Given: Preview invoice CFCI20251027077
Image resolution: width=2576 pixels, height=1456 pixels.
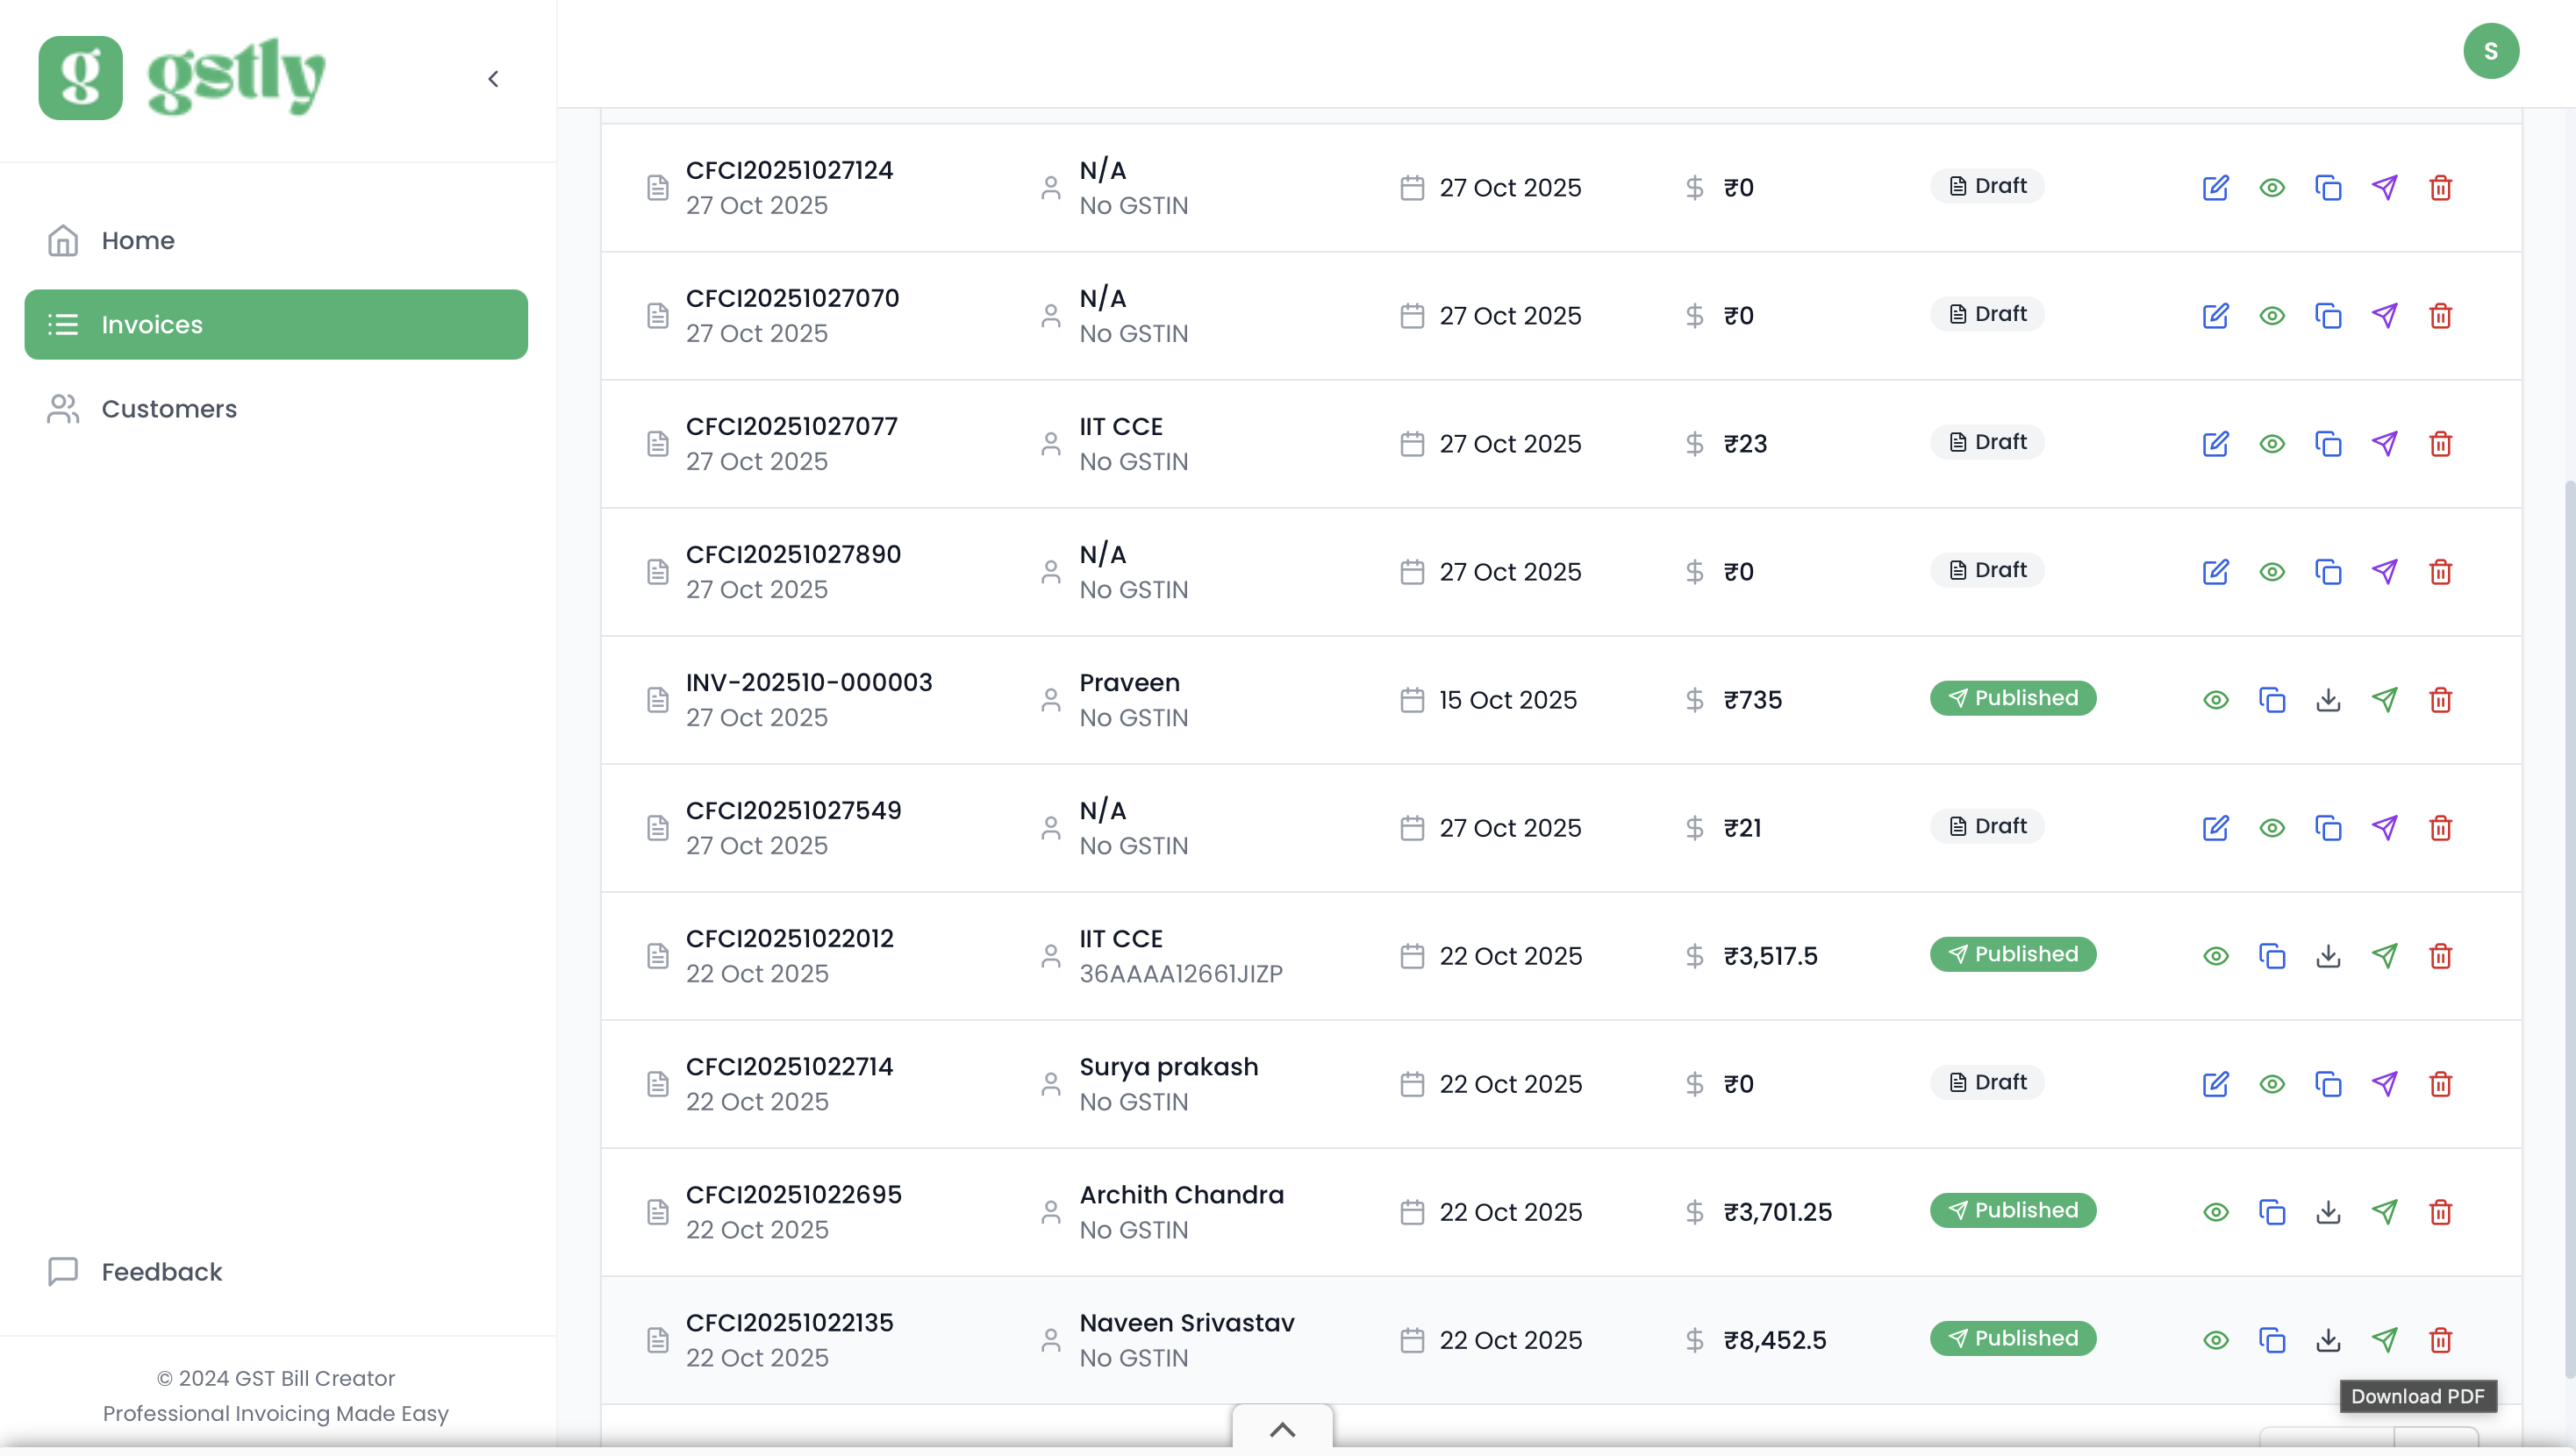Looking at the screenshot, I should point(2272,443).
